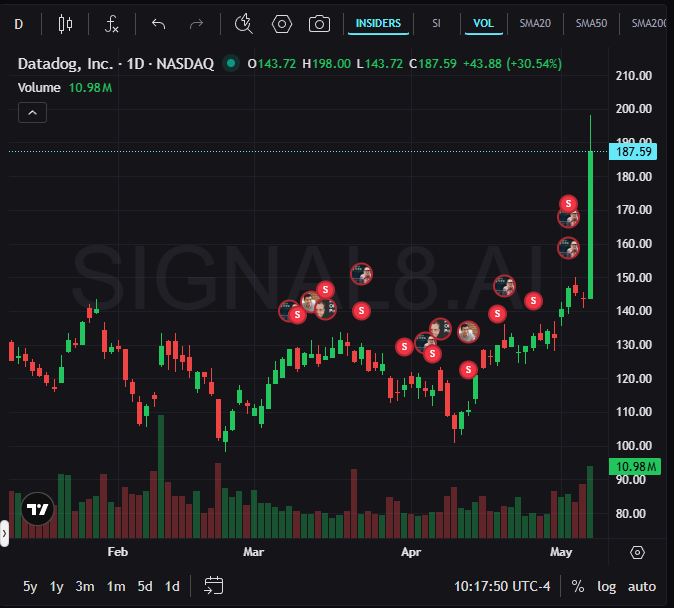Click the insider avatar near 170 below S marker
674x608 pixels.
pos(568,218)
